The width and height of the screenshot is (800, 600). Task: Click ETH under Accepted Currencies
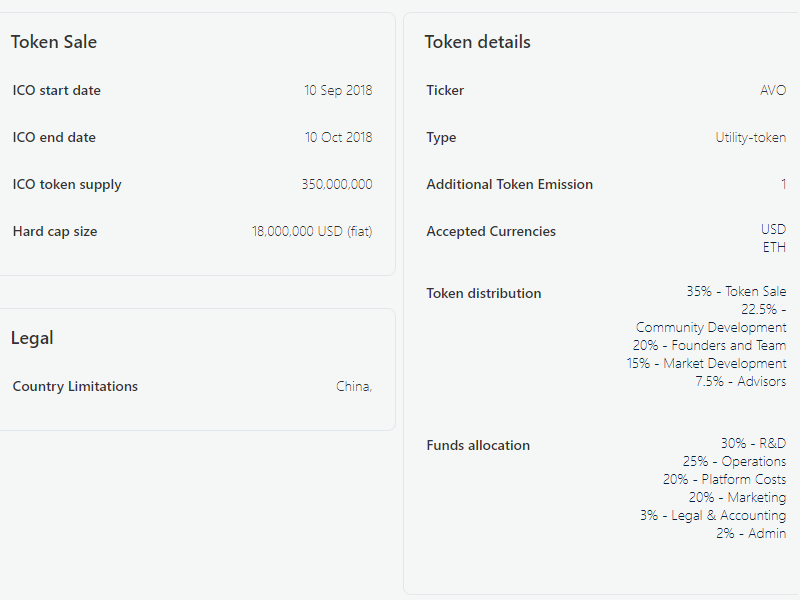tap(774, 247)
